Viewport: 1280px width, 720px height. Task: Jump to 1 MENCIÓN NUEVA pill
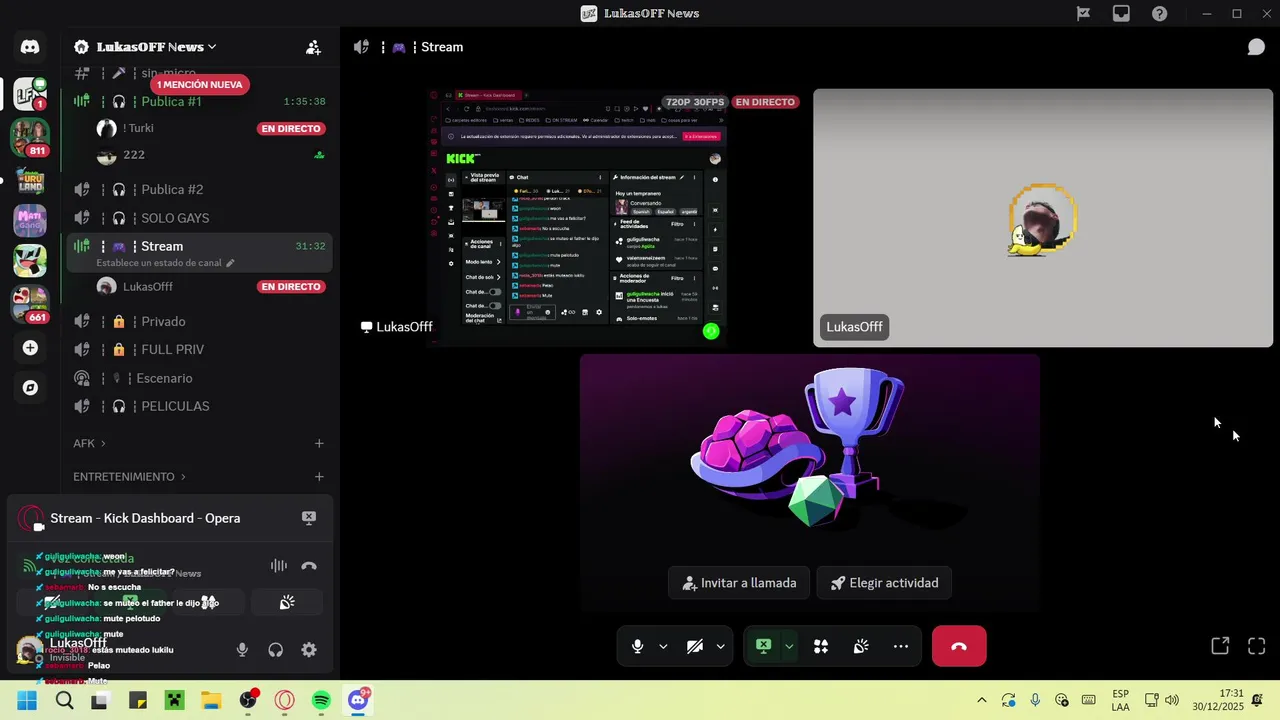[200, 85]
